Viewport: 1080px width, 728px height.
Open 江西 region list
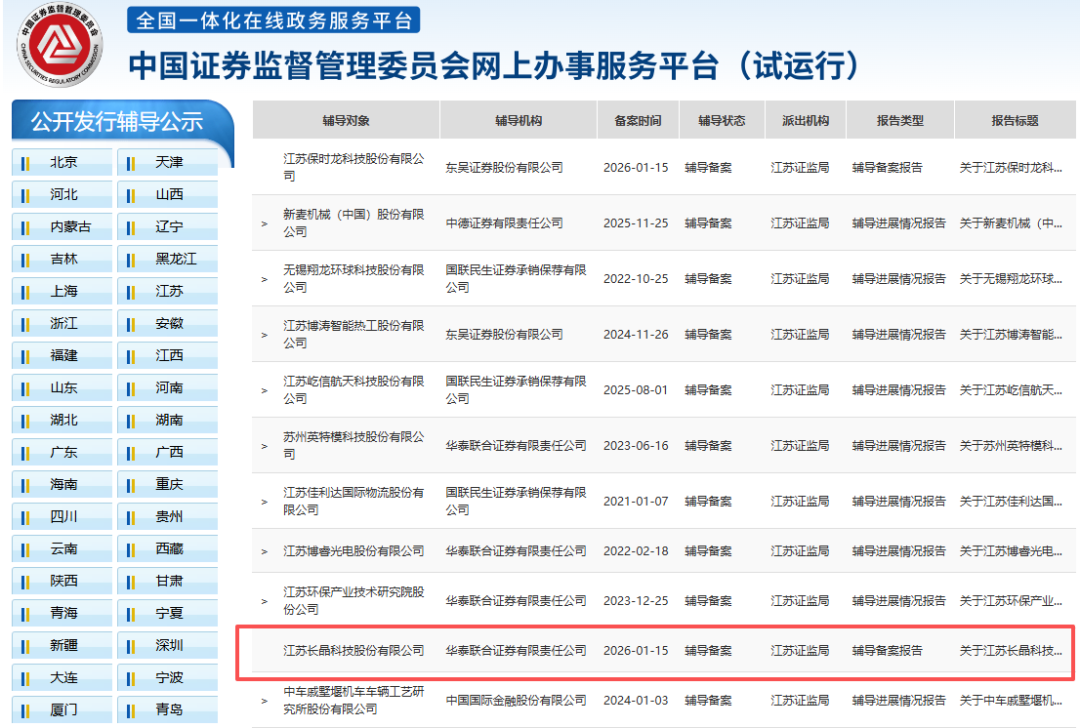pos(167,355)
